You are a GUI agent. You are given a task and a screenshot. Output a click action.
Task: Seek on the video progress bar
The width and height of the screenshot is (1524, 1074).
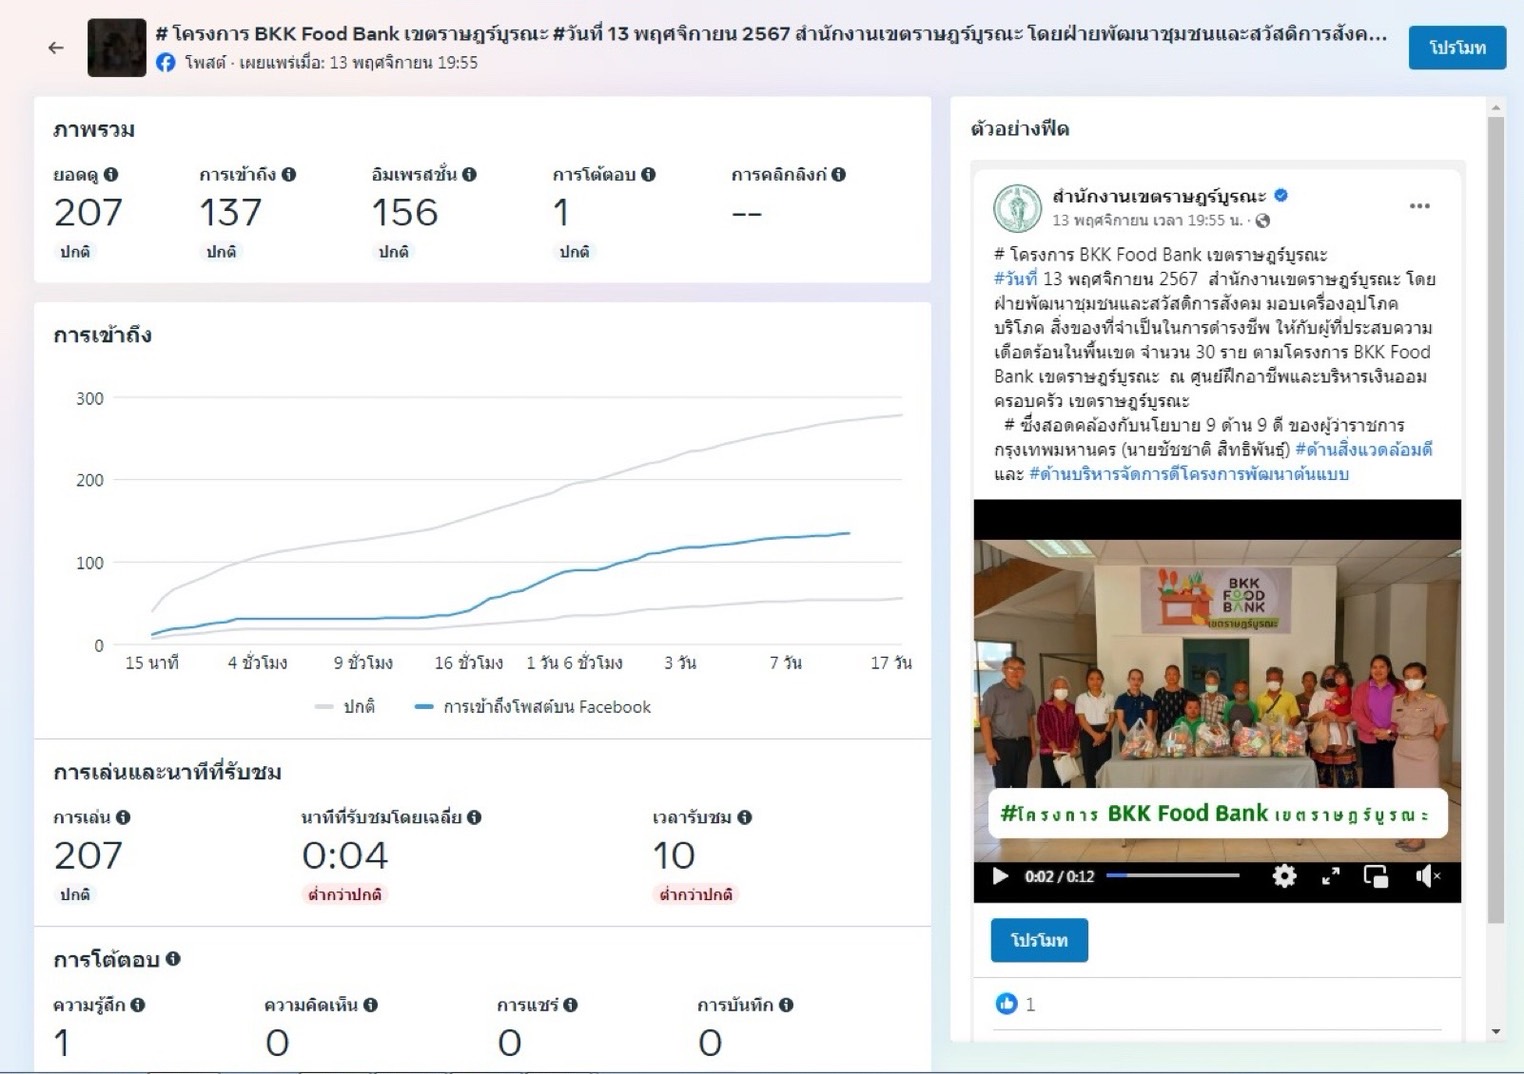point(1172,876)
